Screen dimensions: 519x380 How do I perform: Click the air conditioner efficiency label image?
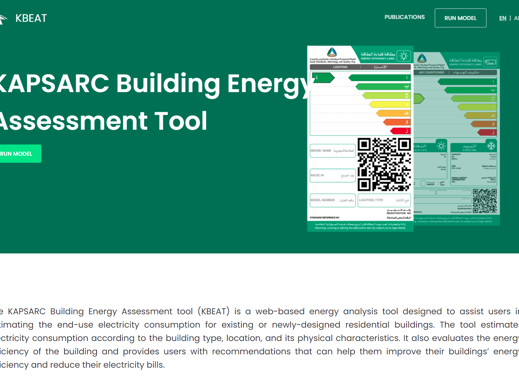[457, 138]
